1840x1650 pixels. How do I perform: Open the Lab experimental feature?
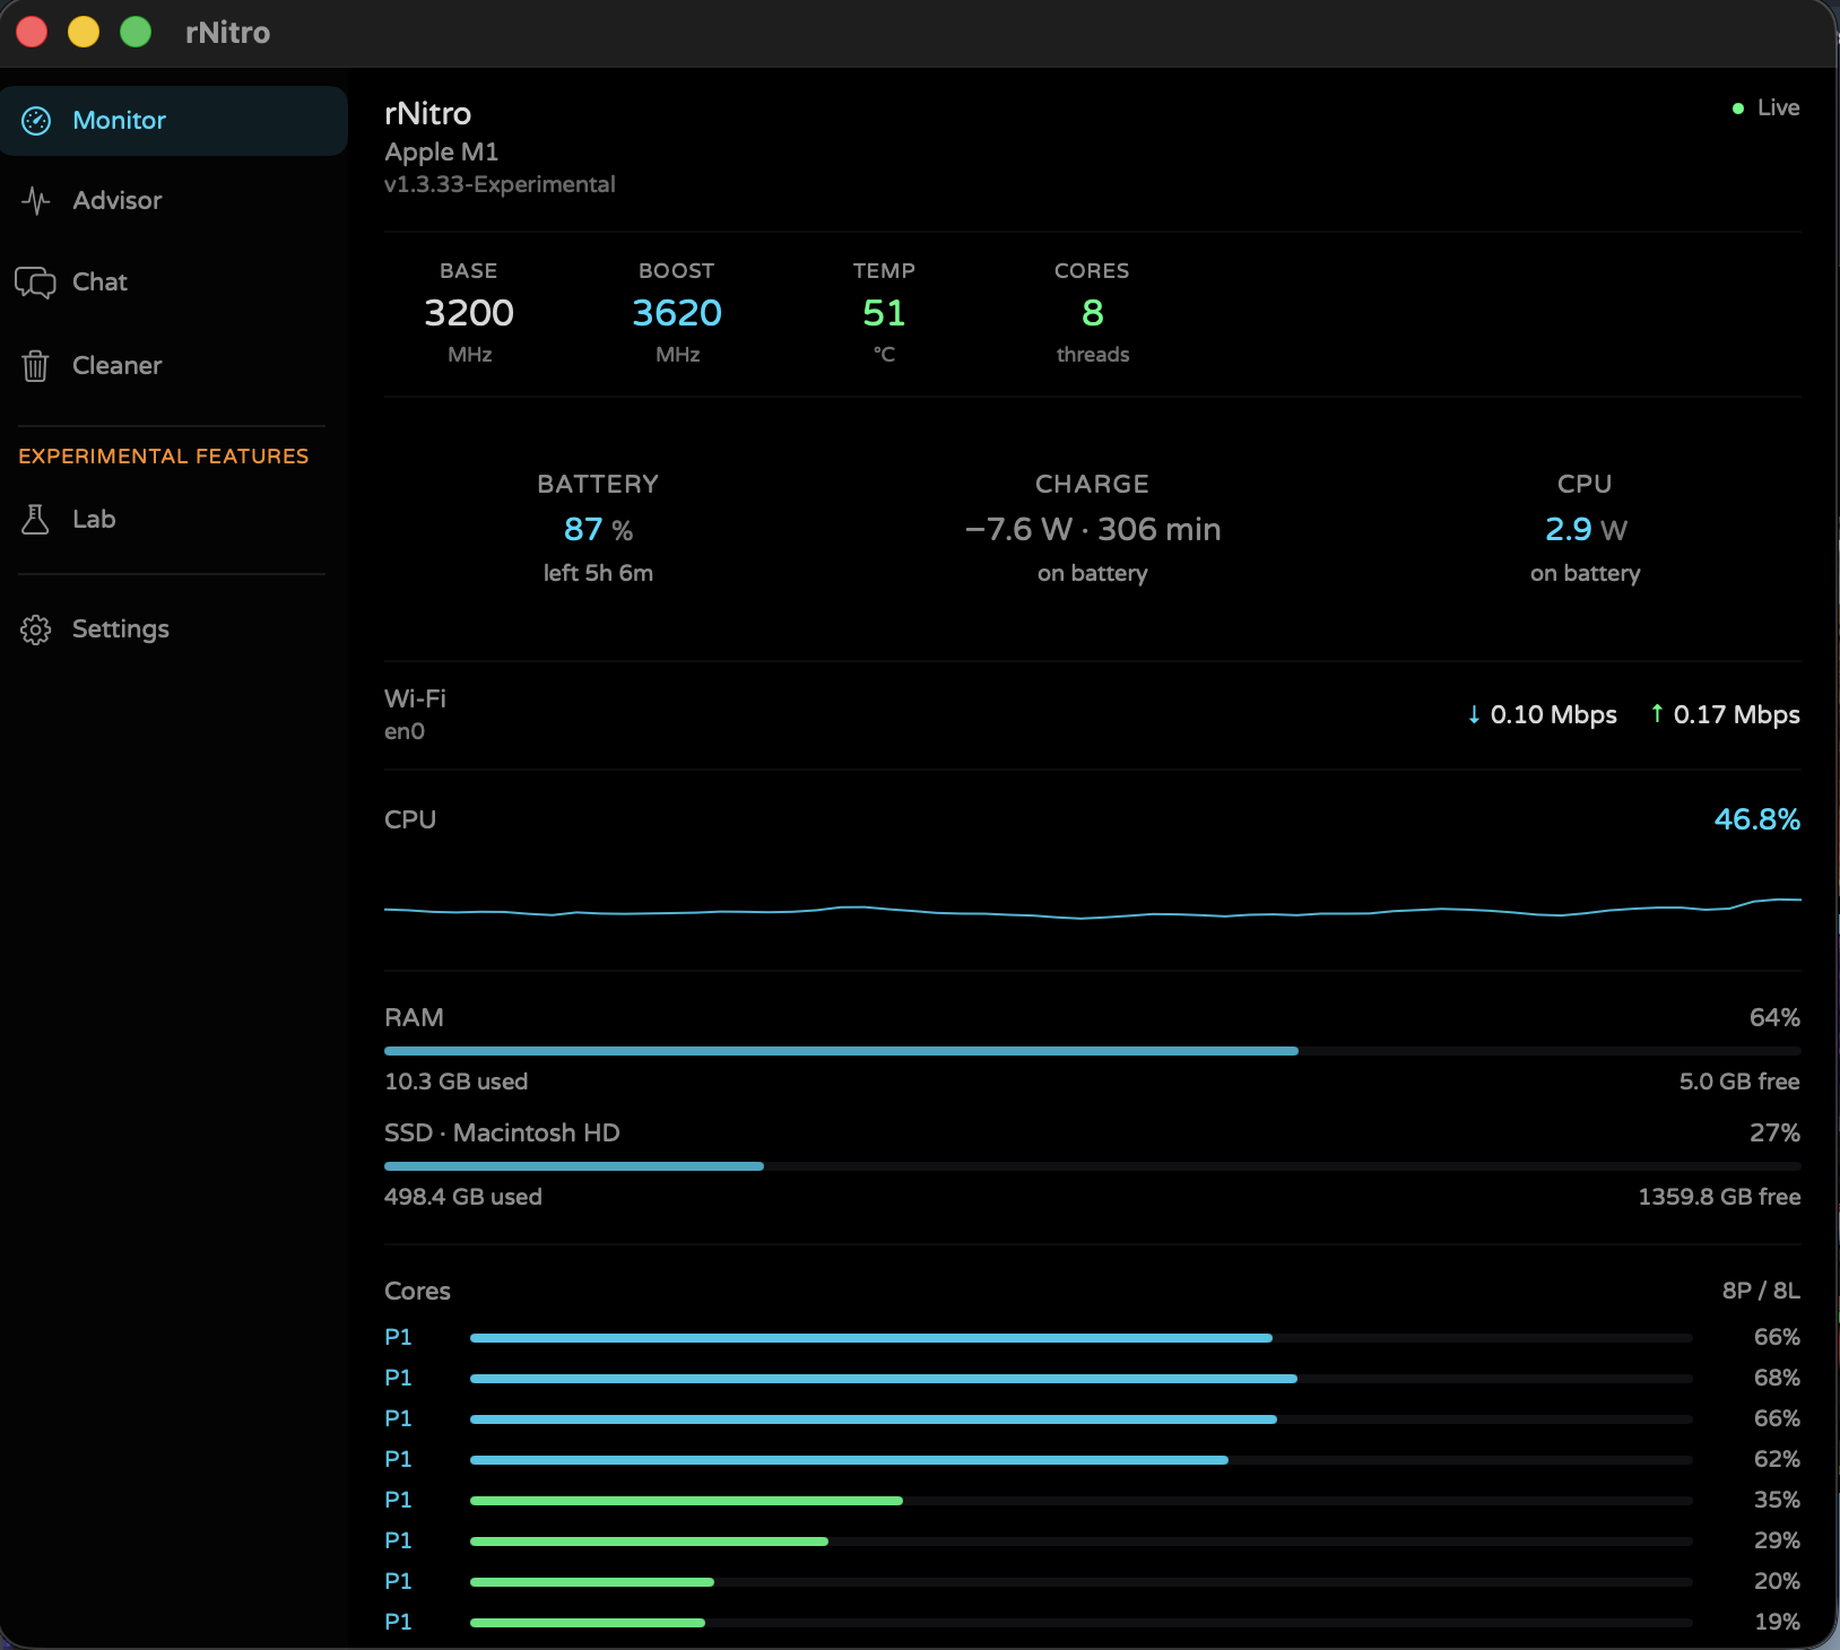94,520
